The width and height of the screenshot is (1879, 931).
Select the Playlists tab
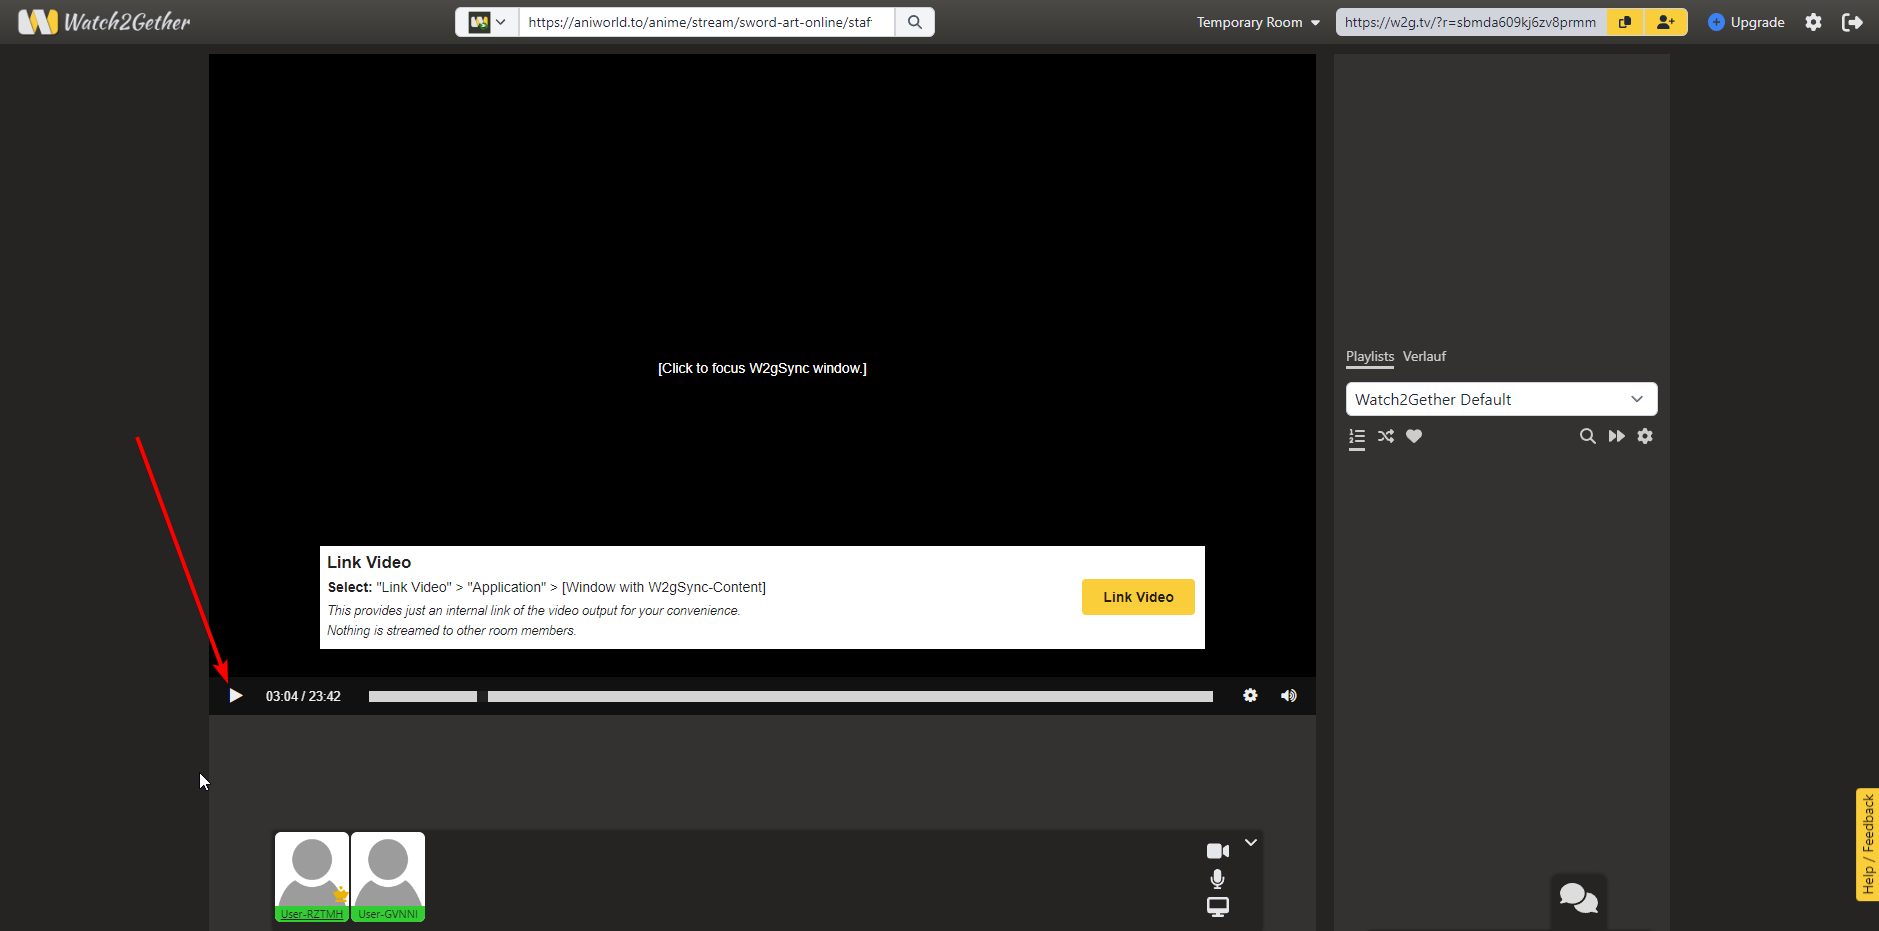click(1369, 357)
